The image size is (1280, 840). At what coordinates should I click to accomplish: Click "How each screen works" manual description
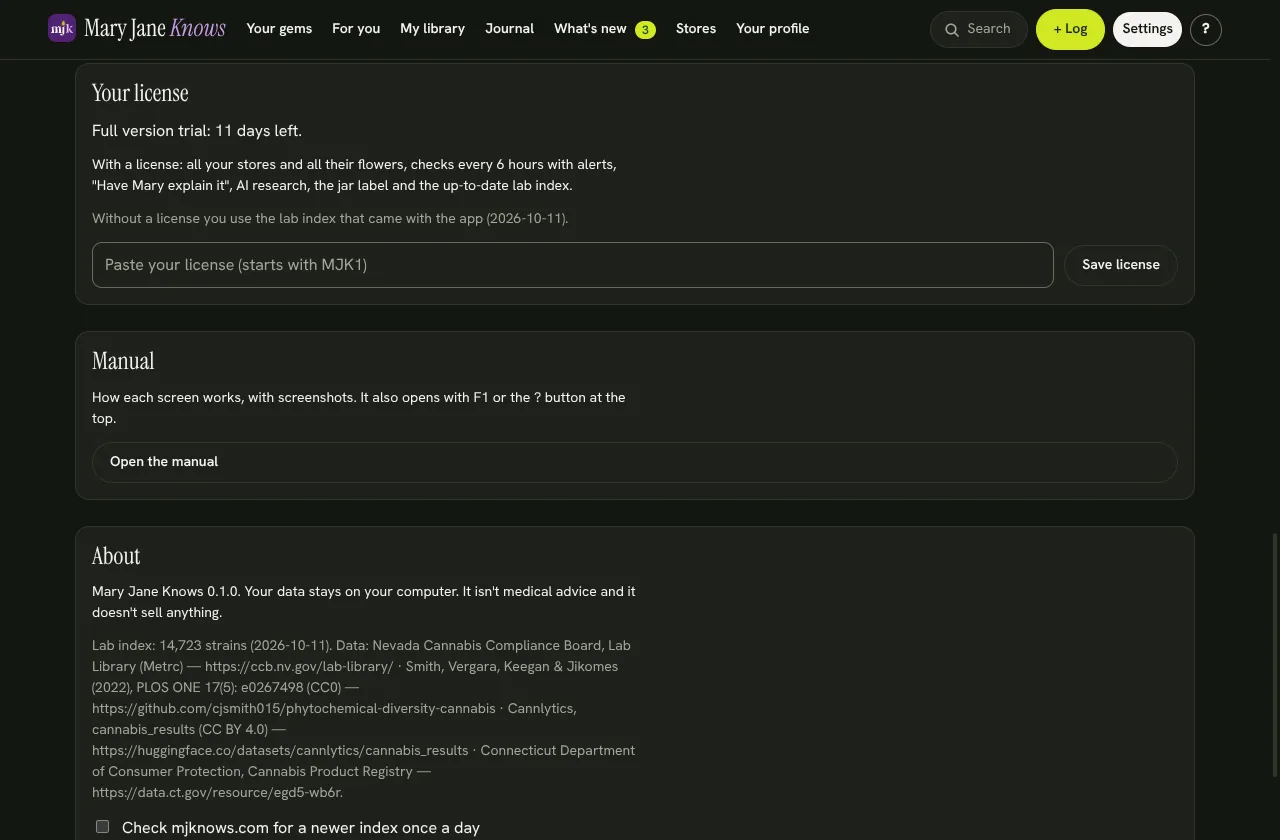(358, 408)
